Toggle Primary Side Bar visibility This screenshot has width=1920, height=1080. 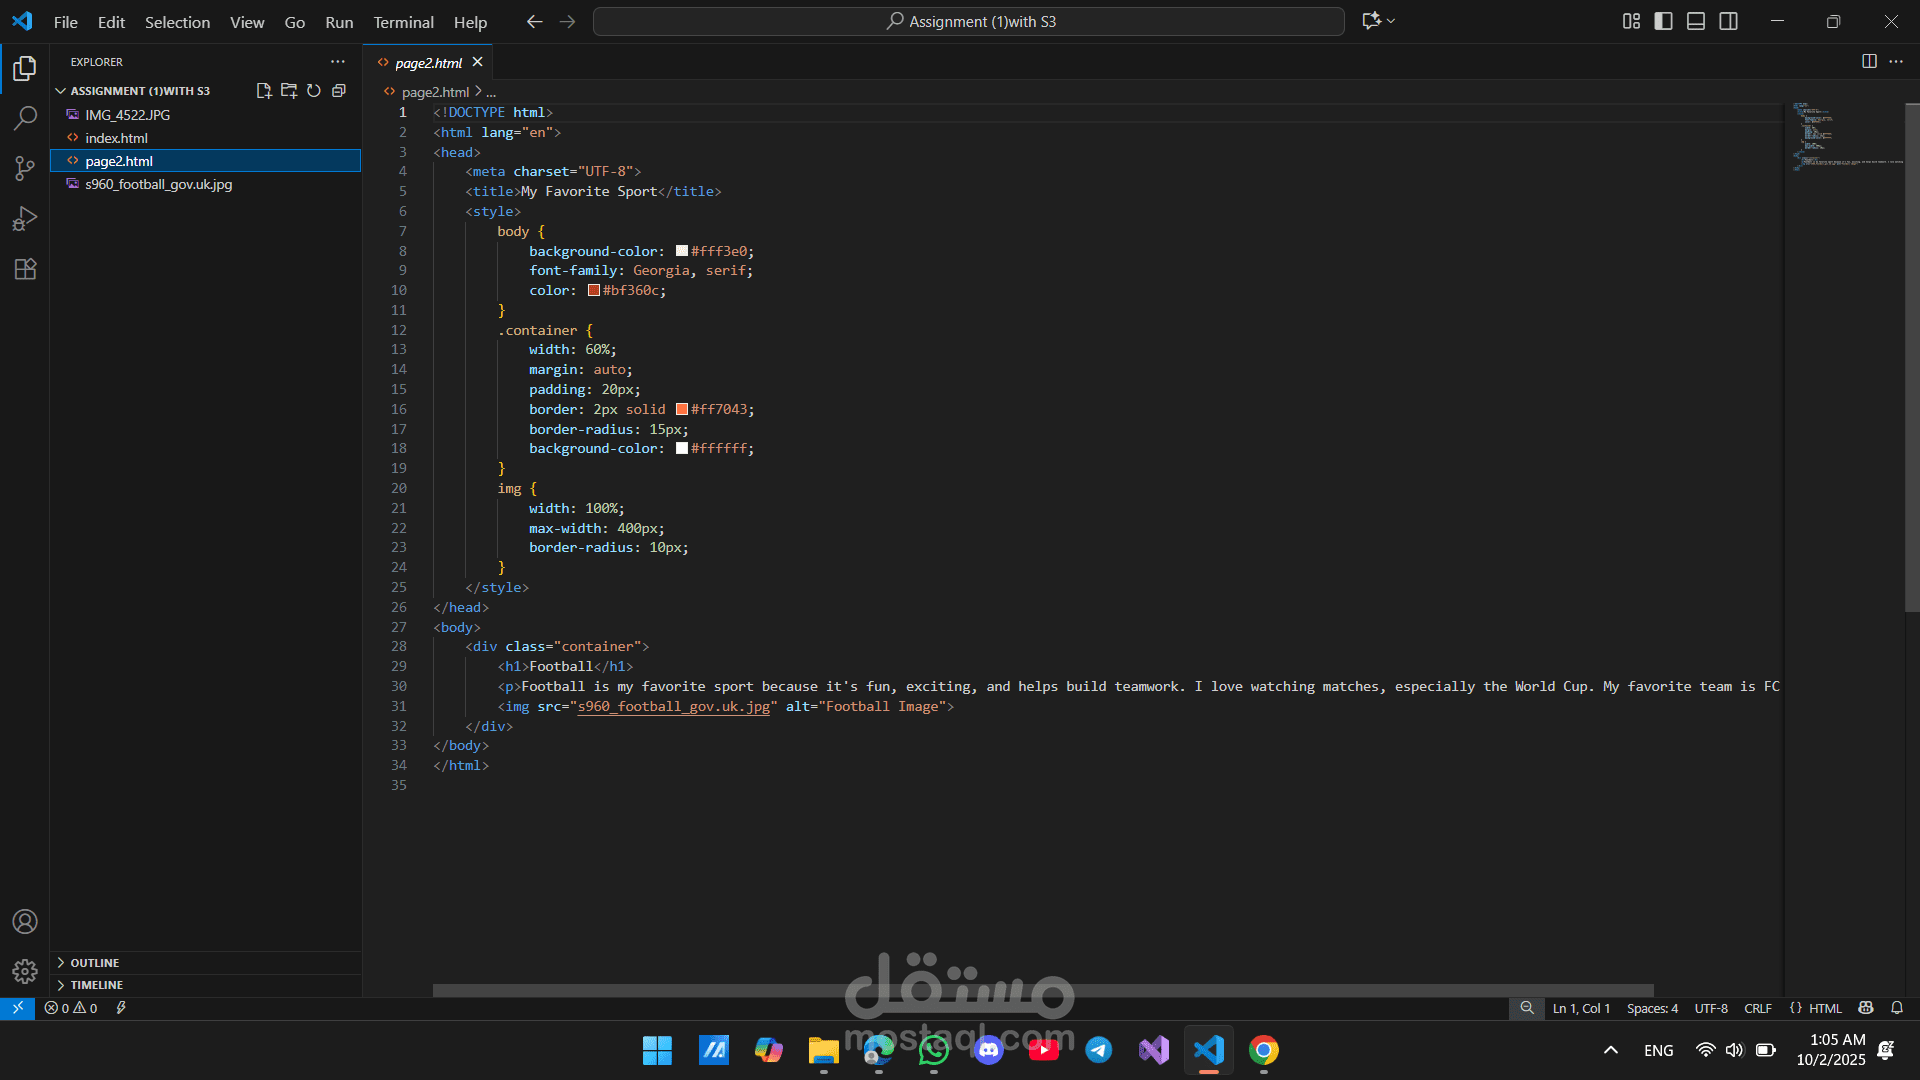point(1664,21)
